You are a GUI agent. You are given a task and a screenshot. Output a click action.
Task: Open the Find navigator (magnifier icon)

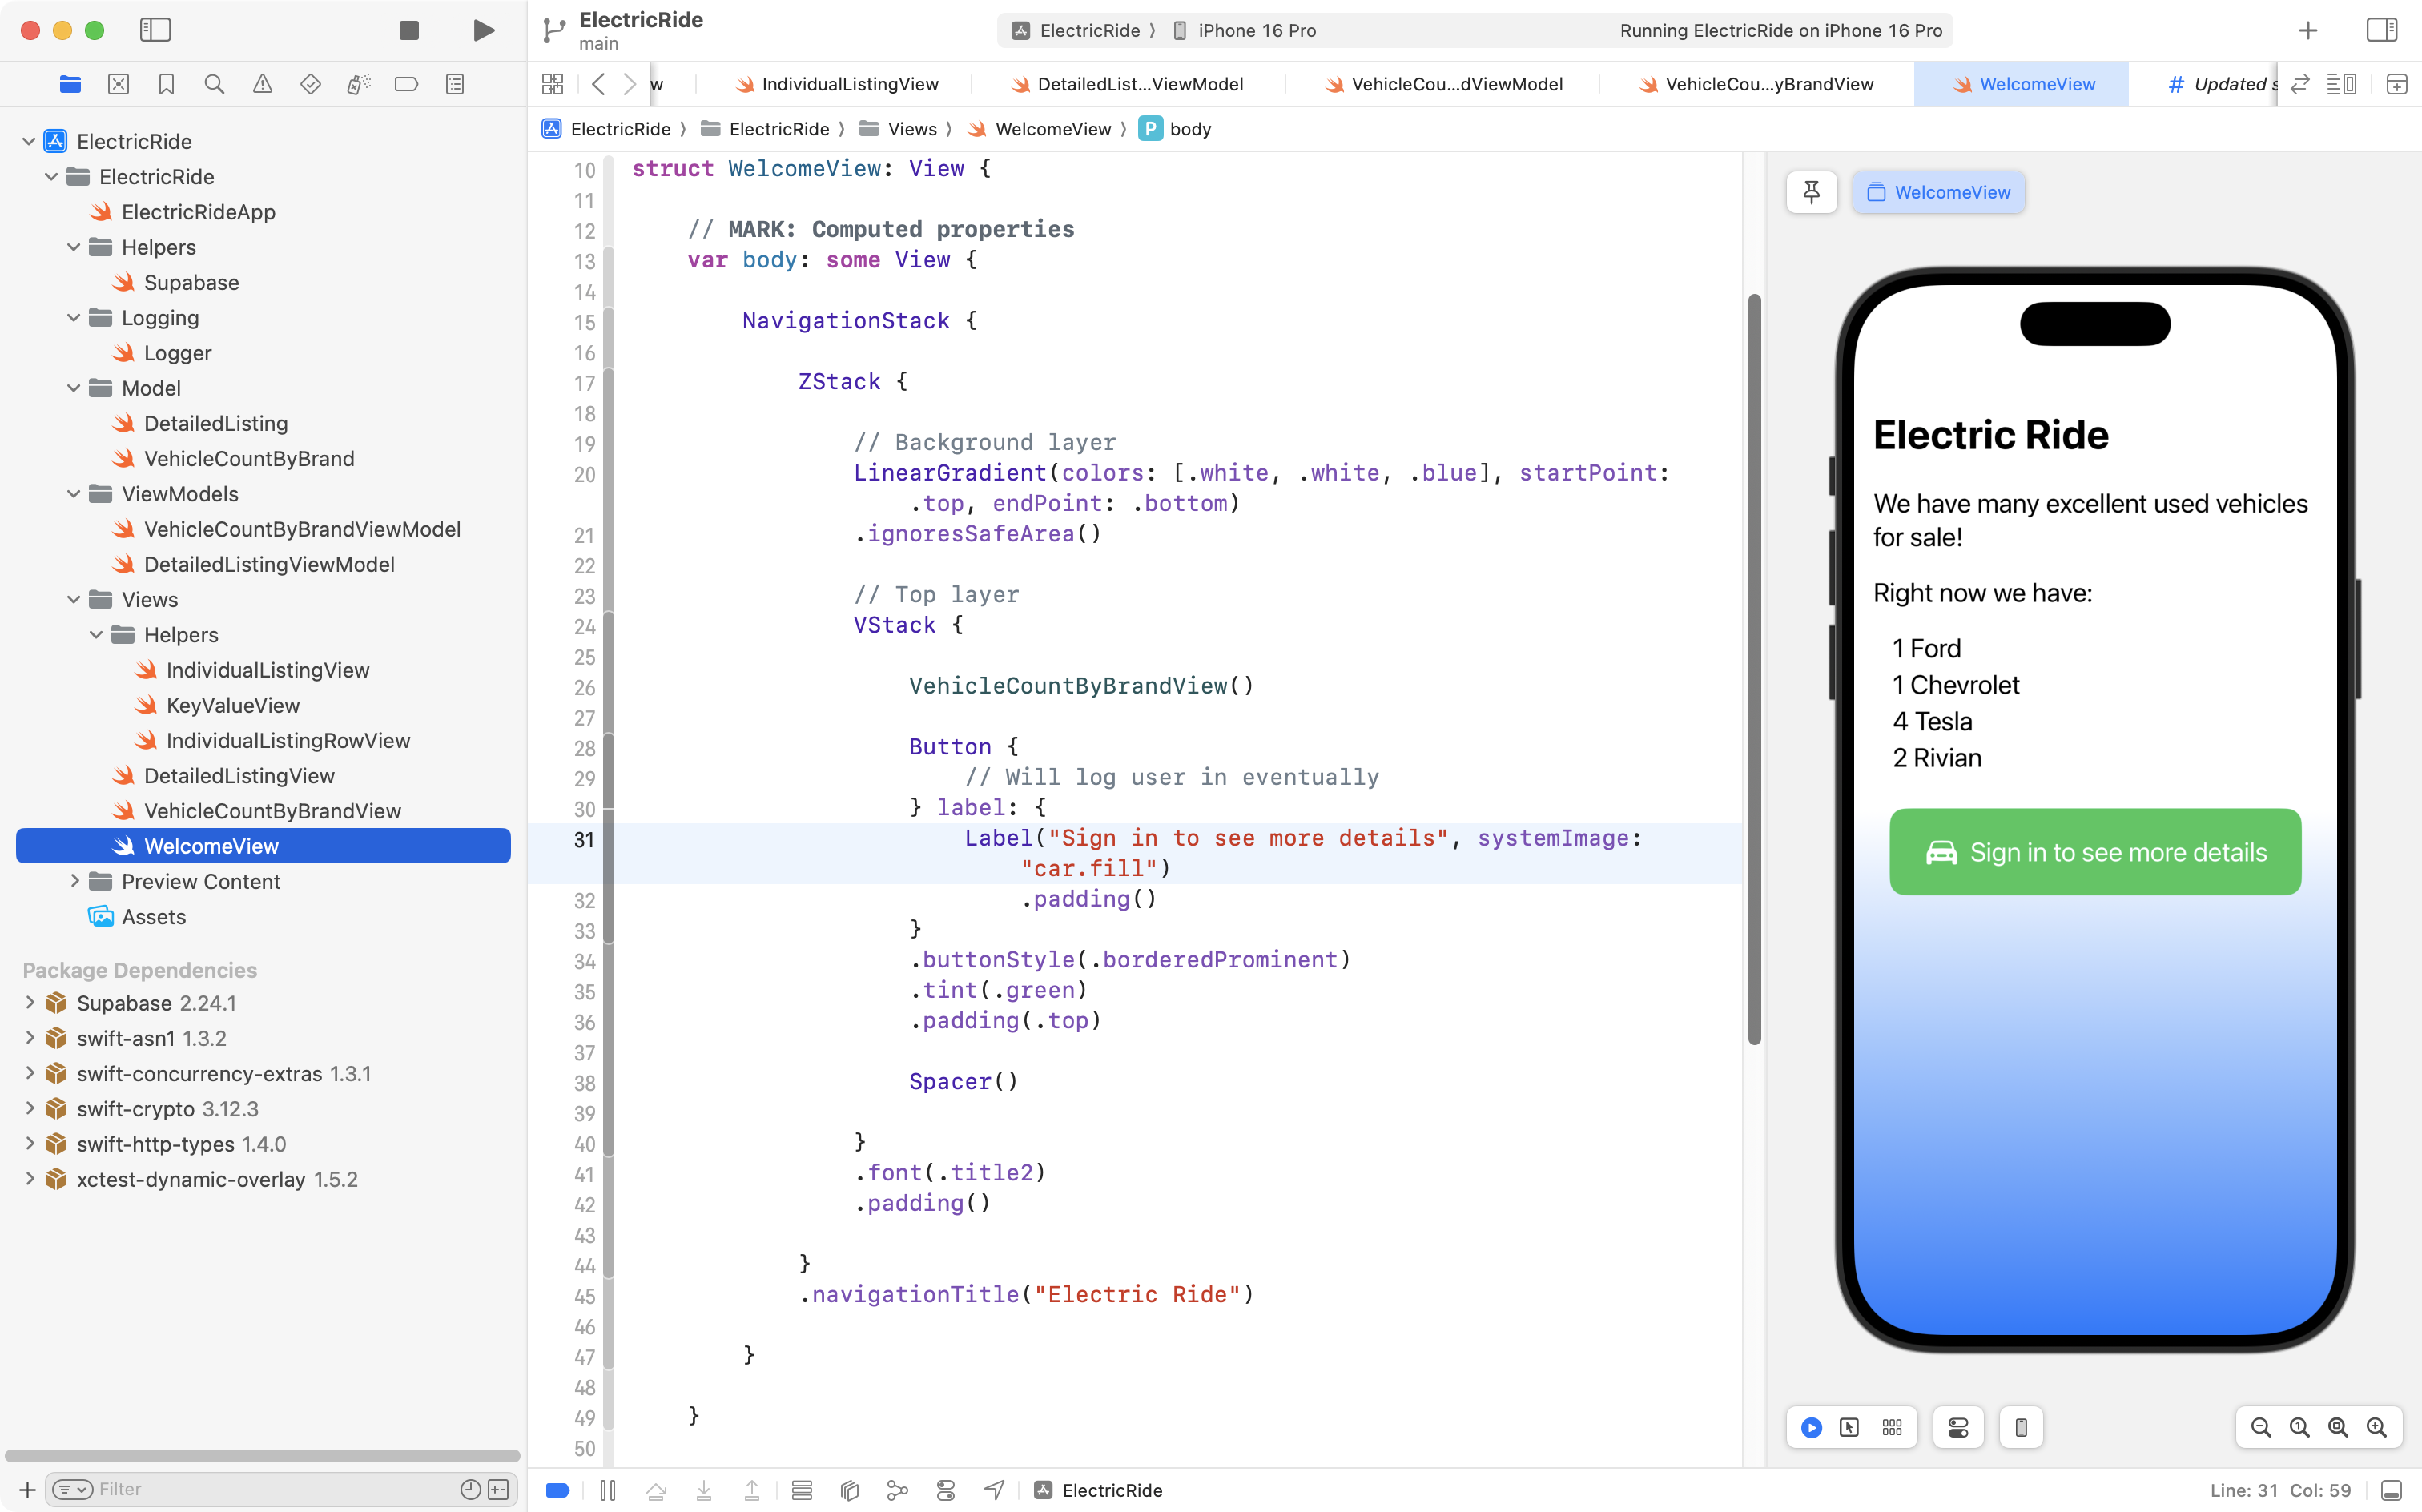tap(214, 84)
